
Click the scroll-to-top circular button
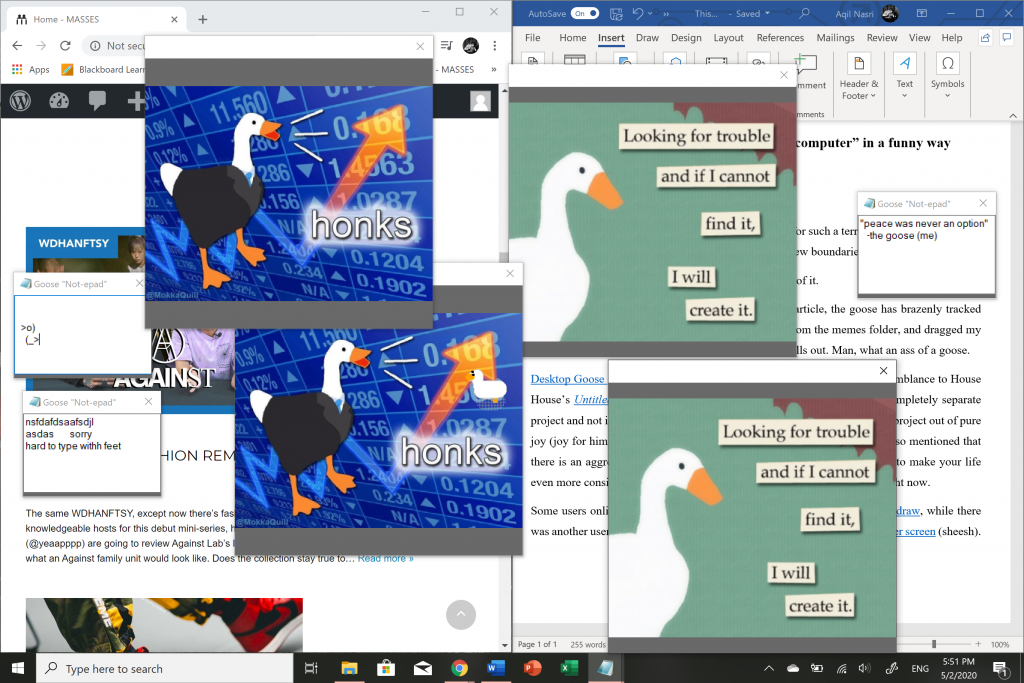point(460,614)
